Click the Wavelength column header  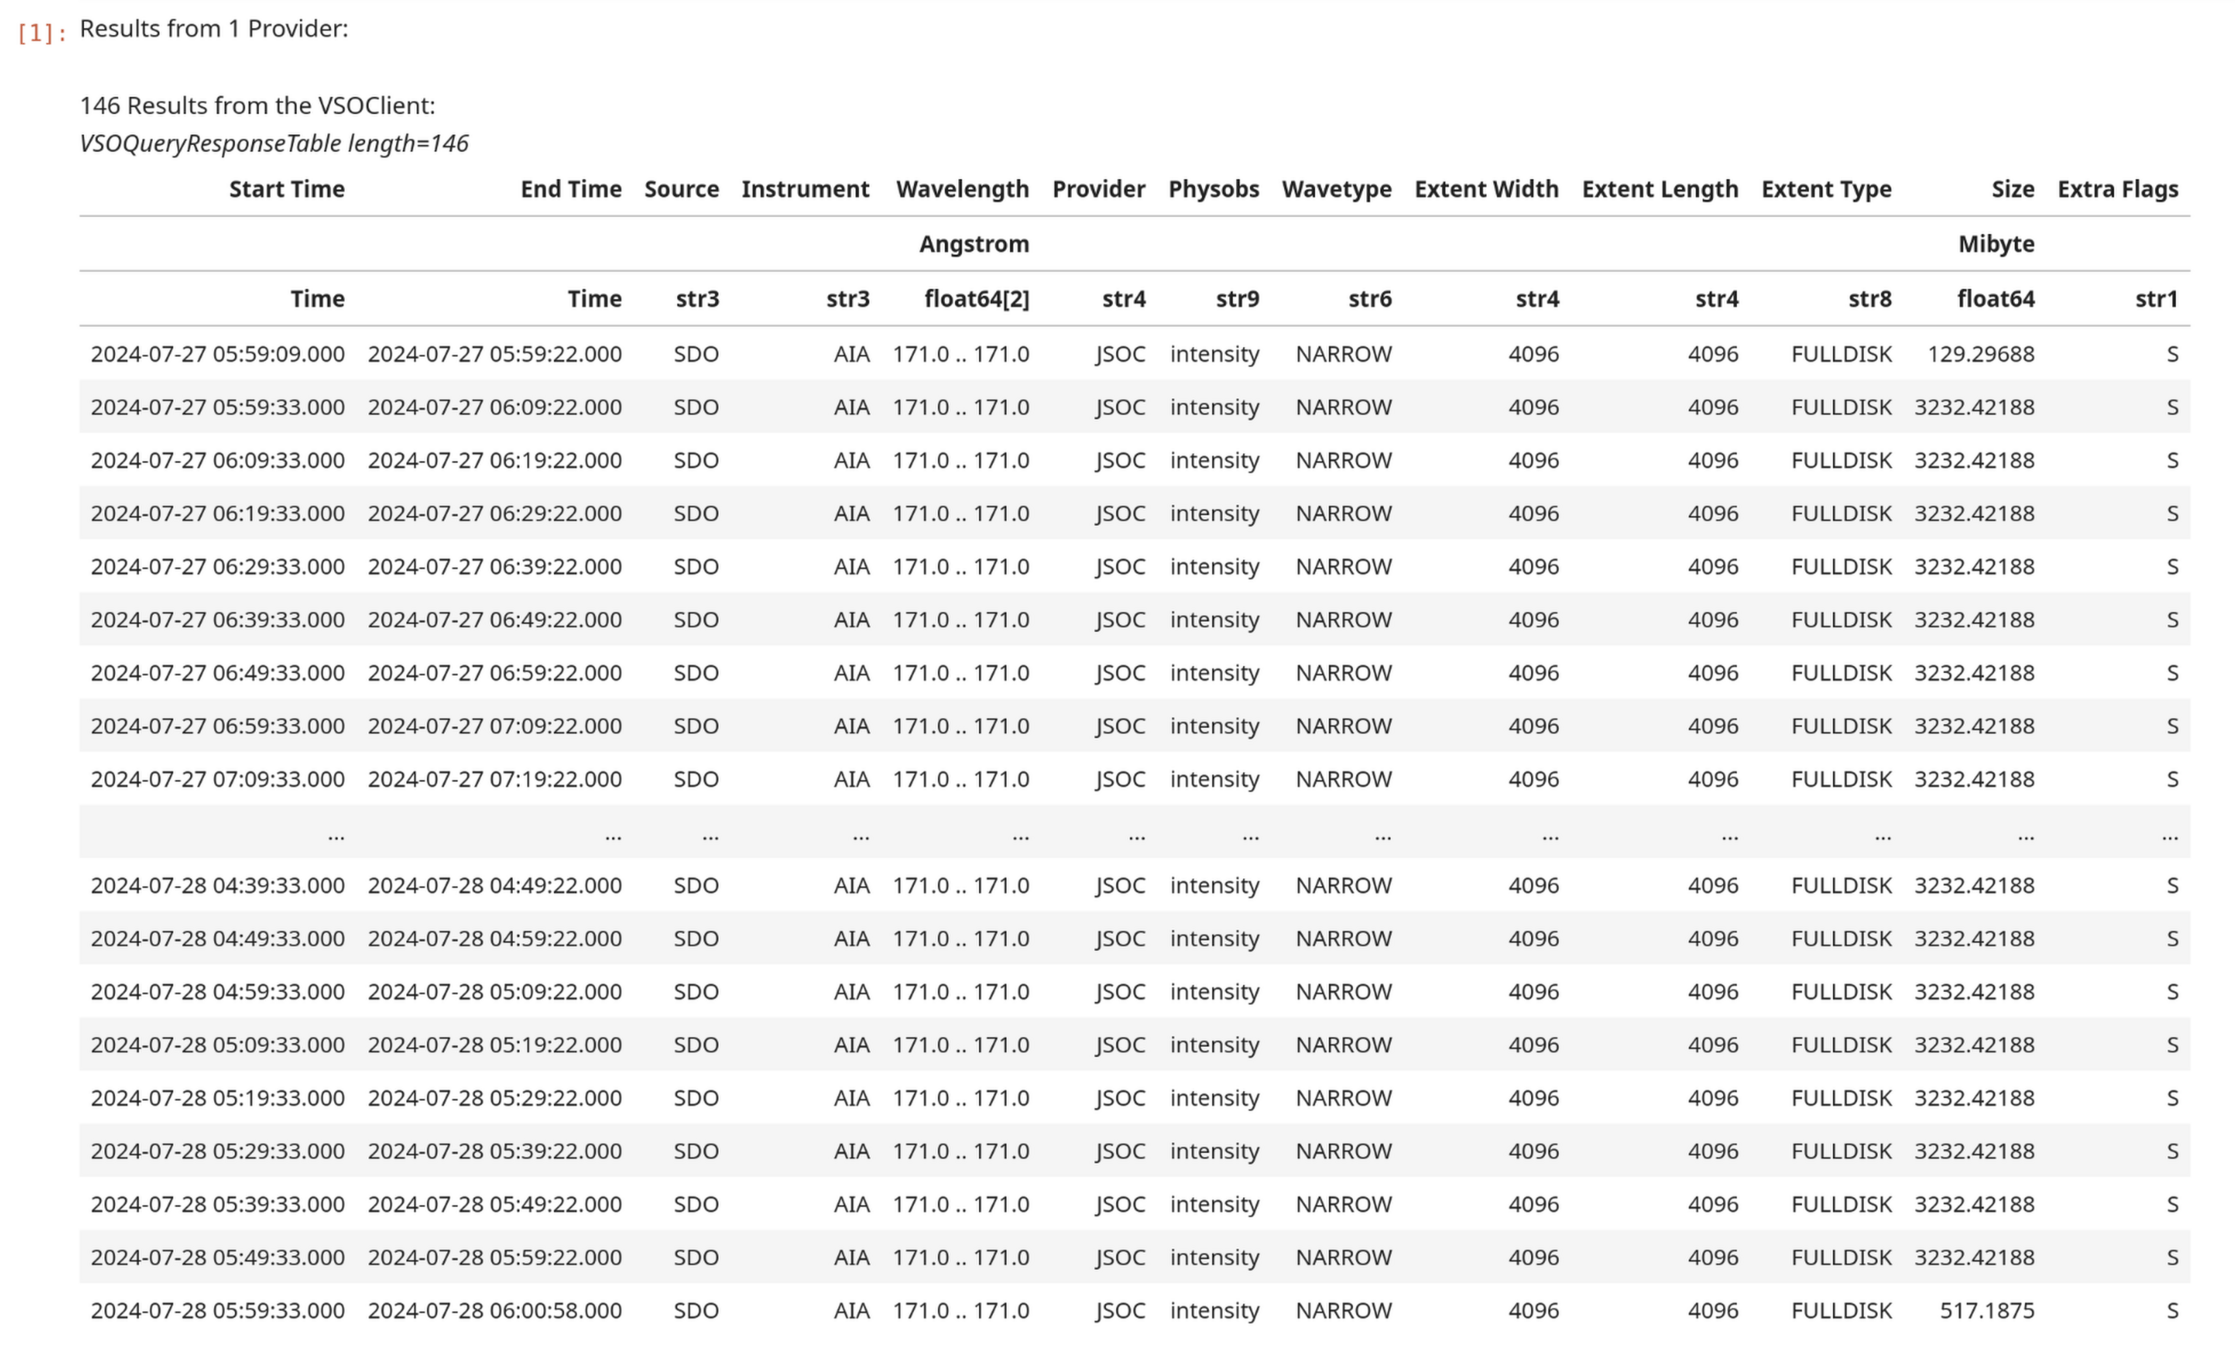962,189
